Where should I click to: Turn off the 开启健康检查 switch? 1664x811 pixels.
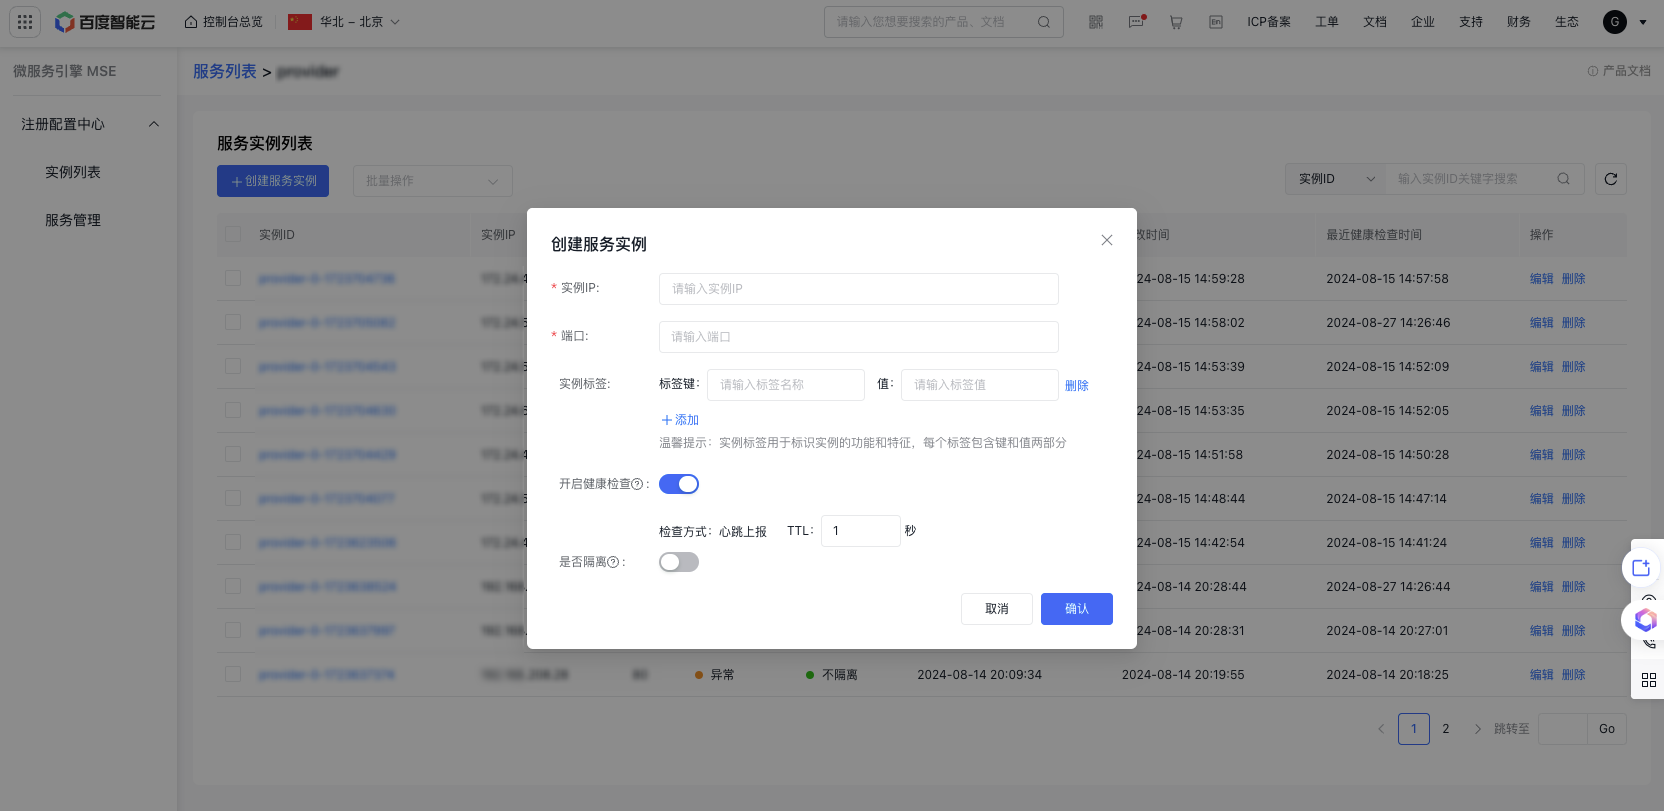pyautogui.click(x=679, y=484)
